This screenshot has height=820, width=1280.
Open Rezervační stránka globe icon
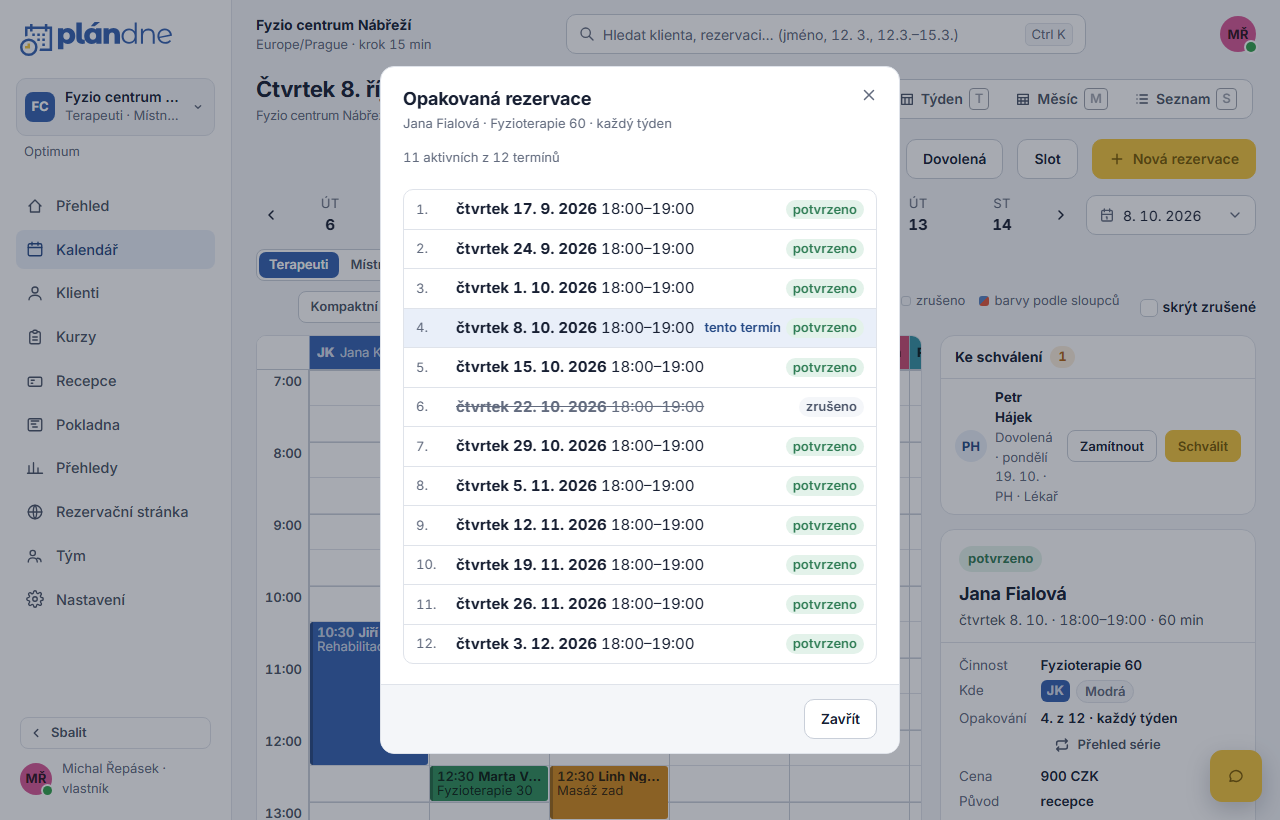(35, 512)
